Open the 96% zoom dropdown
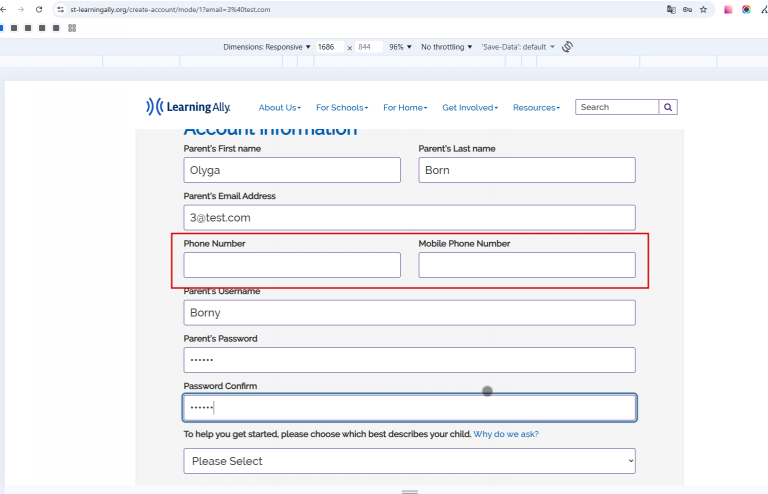 [400, 47]
